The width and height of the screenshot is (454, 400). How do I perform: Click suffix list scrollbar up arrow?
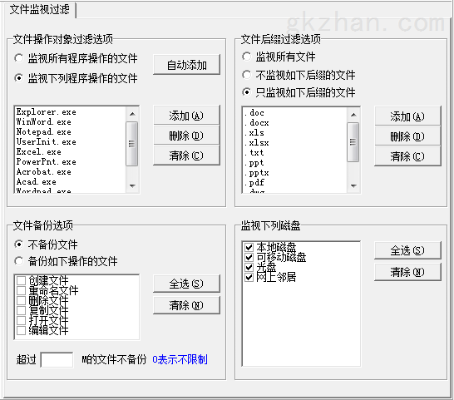click(x=353, y=115)
